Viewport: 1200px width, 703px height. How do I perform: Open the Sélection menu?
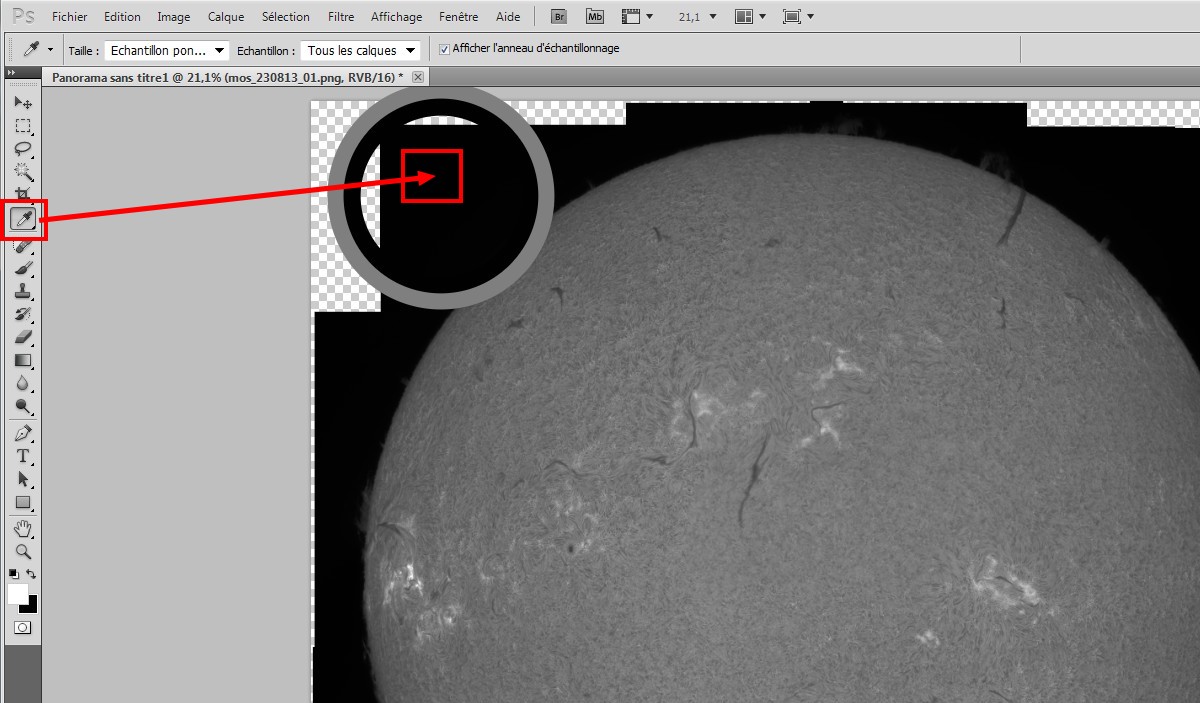[x=286, y=17]
